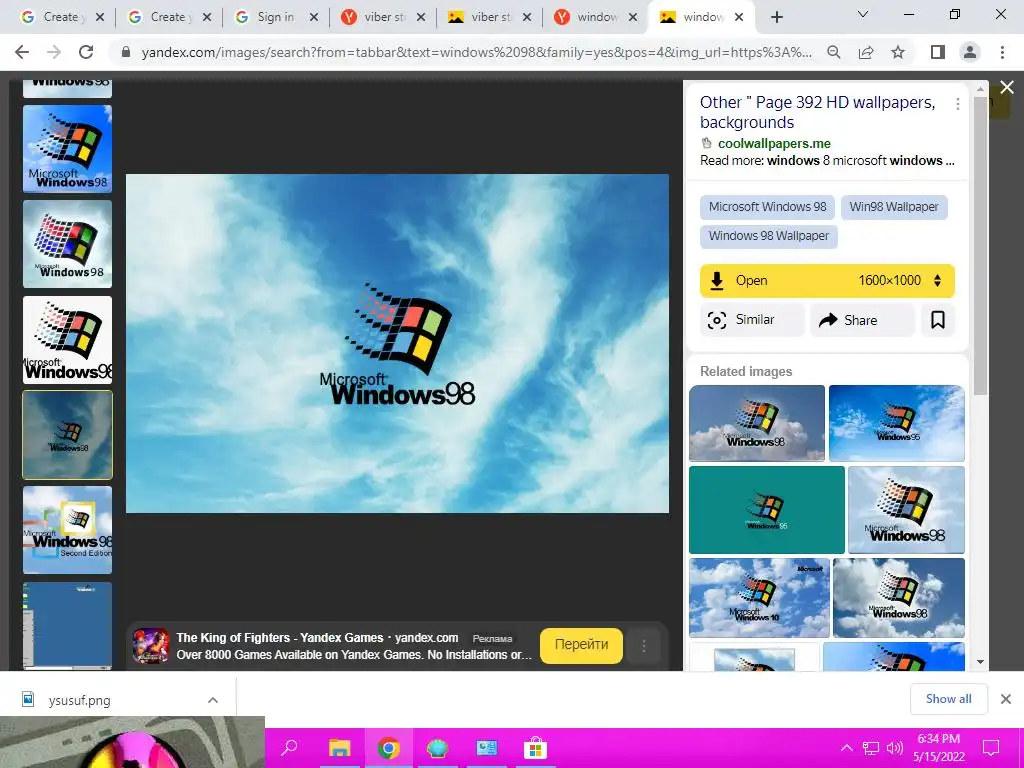The width and height of the screenshot is (1024, 768).
Task: Expand the tab search chevron
Action: click(863, 14)
